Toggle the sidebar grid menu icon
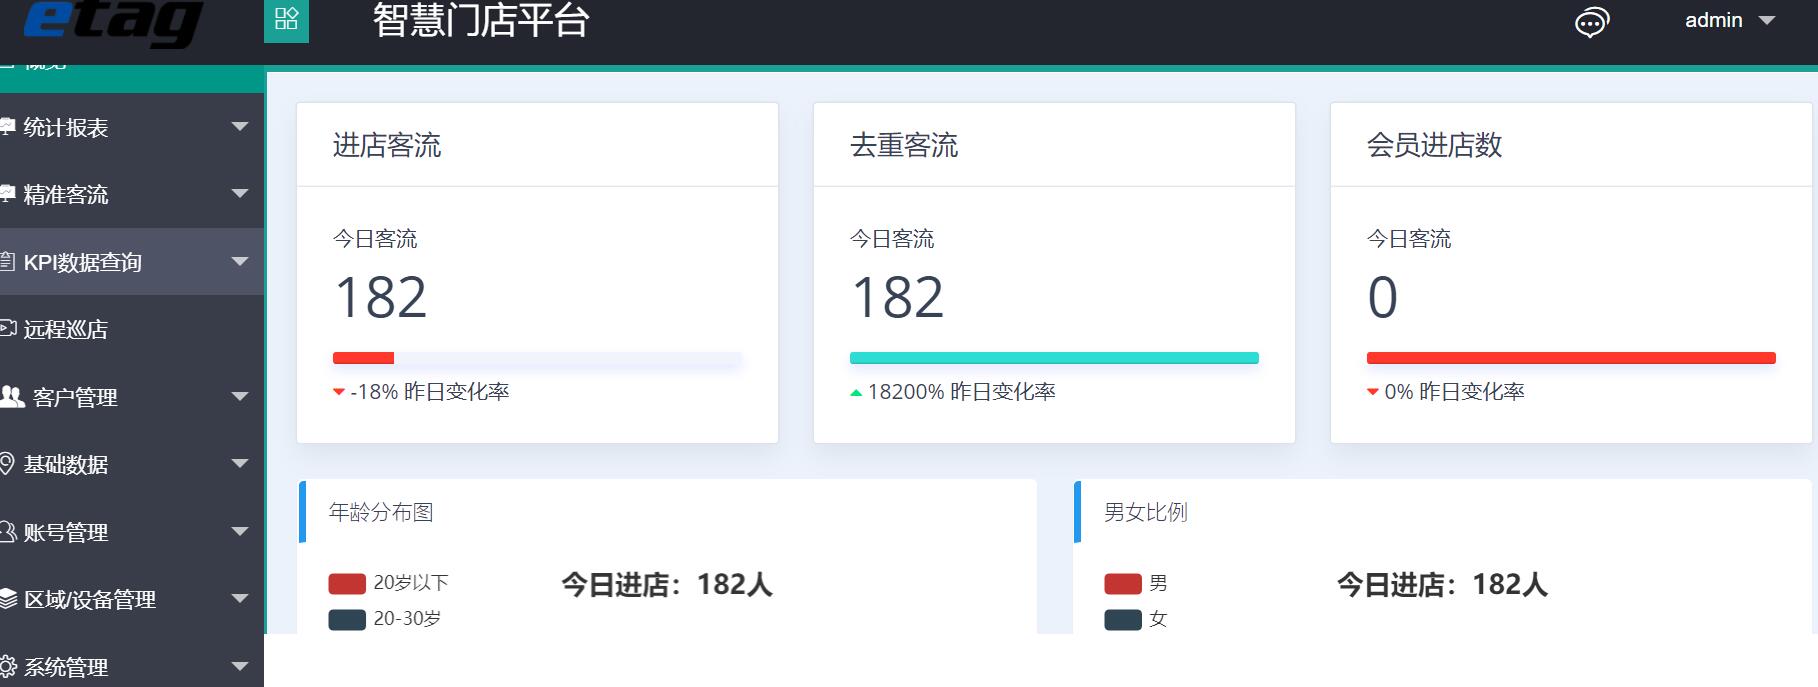The image size is (1818, 687). pos(286,20)
